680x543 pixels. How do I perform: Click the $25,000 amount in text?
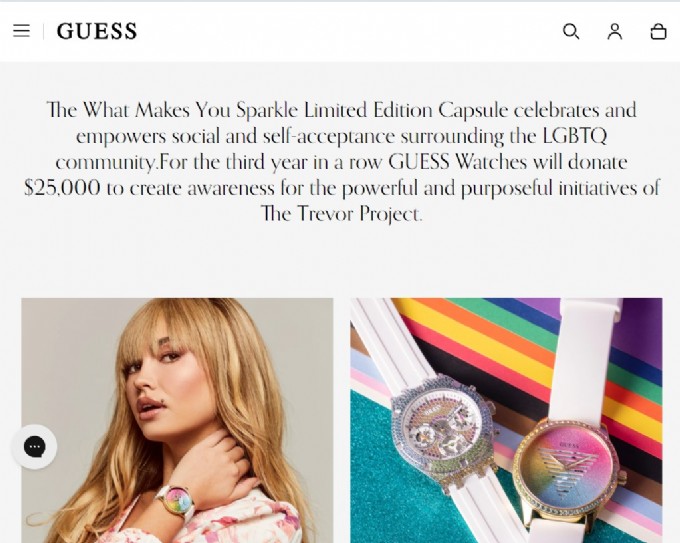[x=62, y=188]
